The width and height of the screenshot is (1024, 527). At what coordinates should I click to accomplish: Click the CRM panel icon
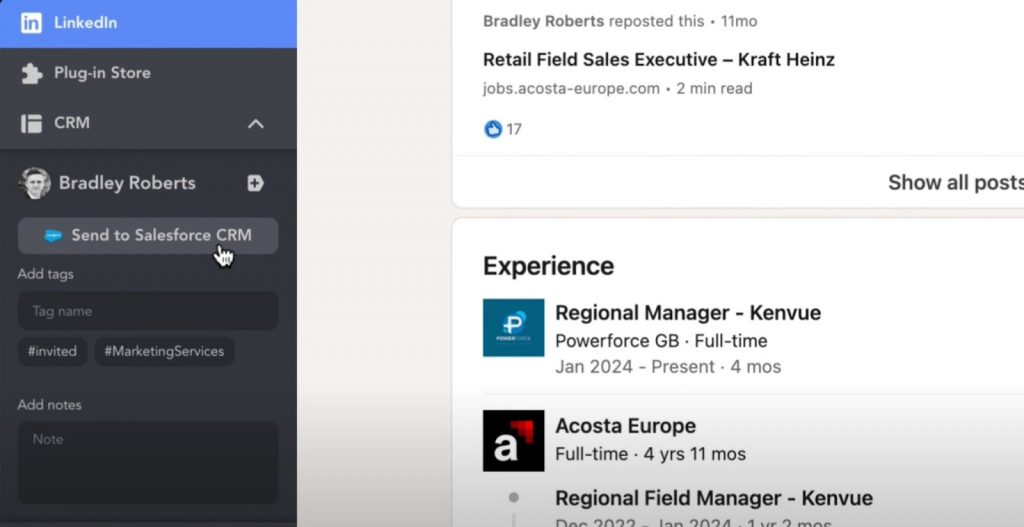(32, 124)
